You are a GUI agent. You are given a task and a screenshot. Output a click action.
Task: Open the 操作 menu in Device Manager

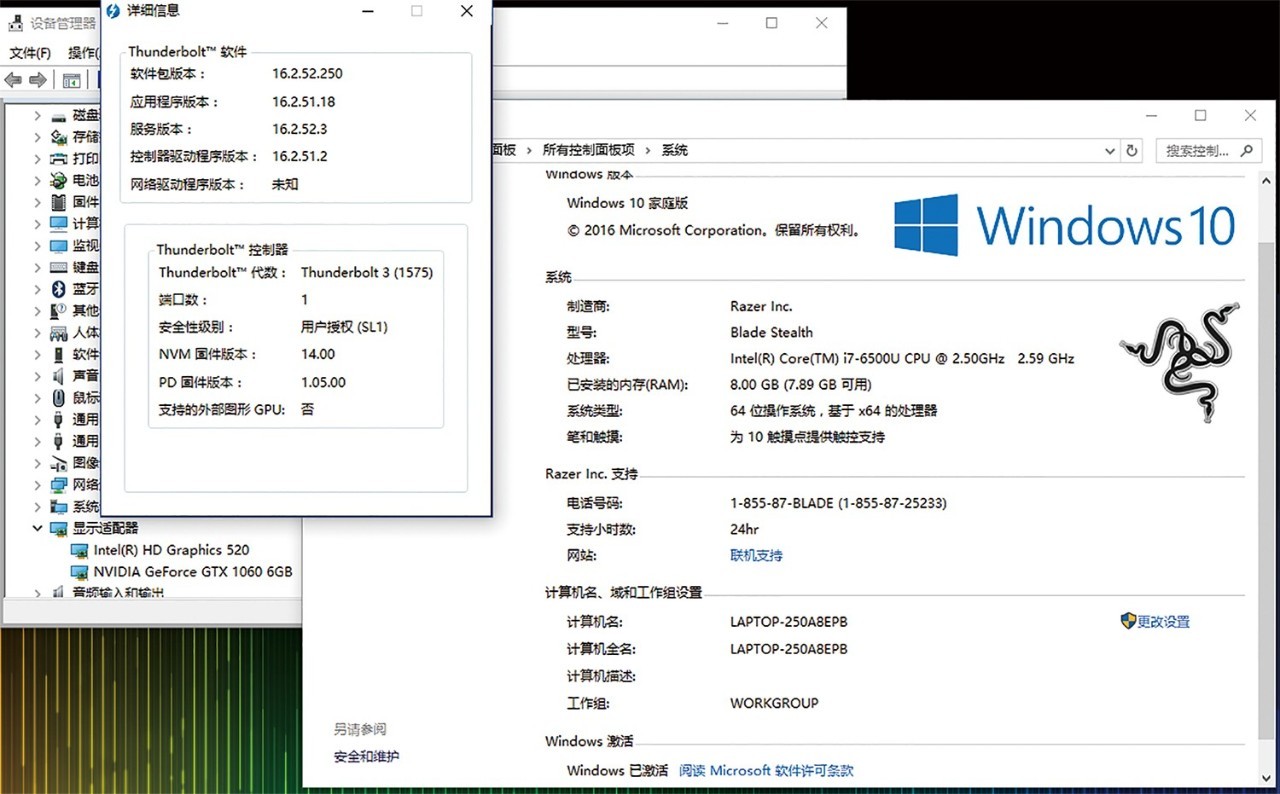tap(81, 53)
